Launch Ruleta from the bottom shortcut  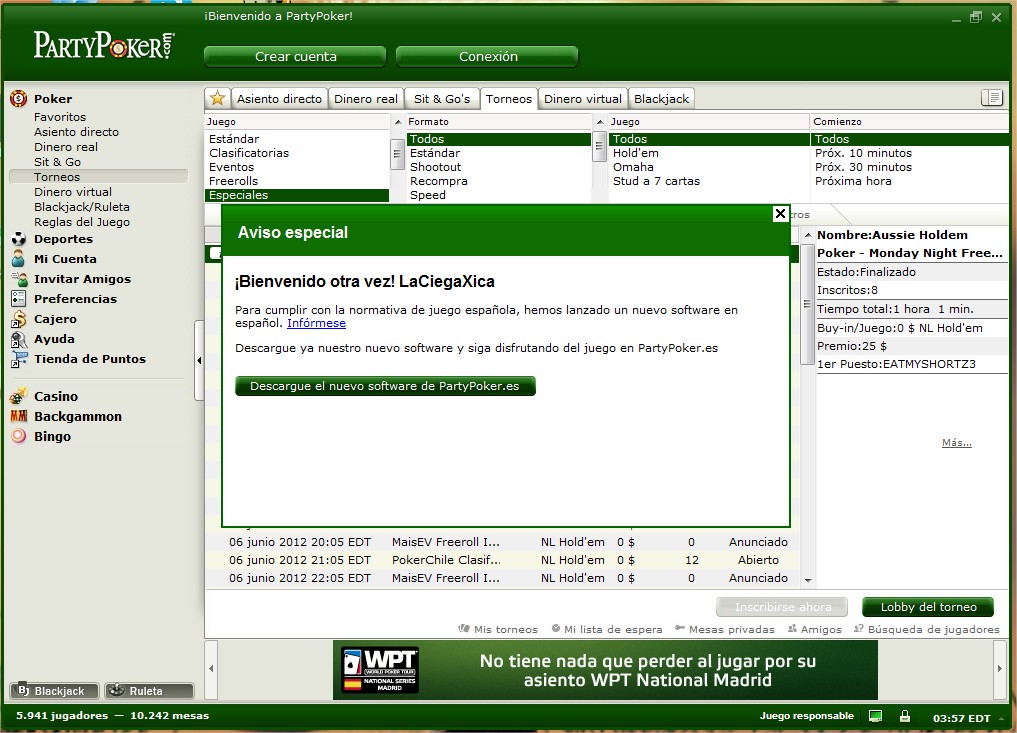click(149, 691)
